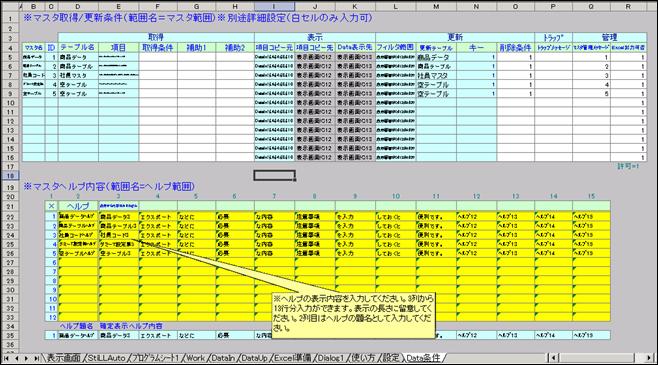Click the 注意事項 cell in row 23
658x365 pixels.
[x=315, y=226]
